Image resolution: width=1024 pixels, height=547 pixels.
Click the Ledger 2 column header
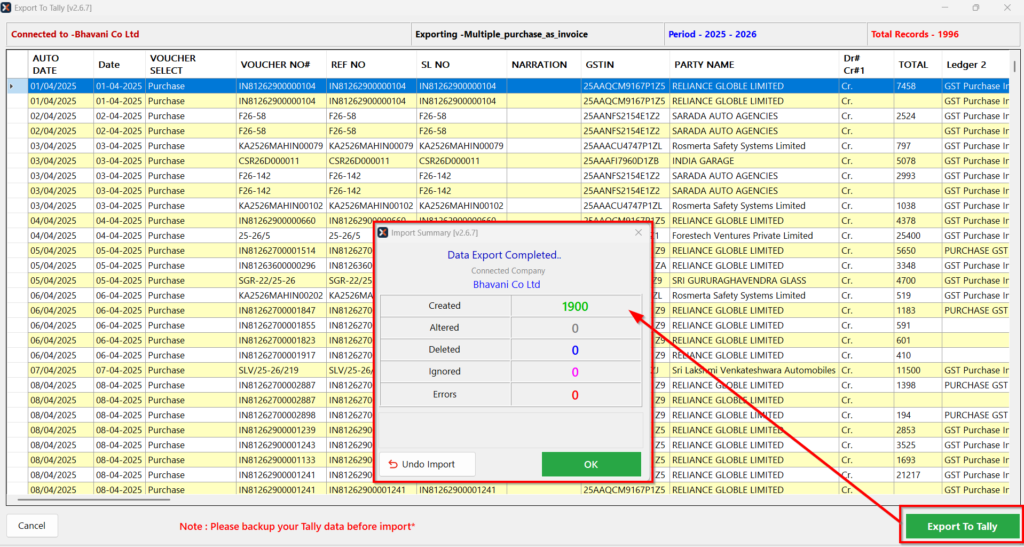[976, 65]
